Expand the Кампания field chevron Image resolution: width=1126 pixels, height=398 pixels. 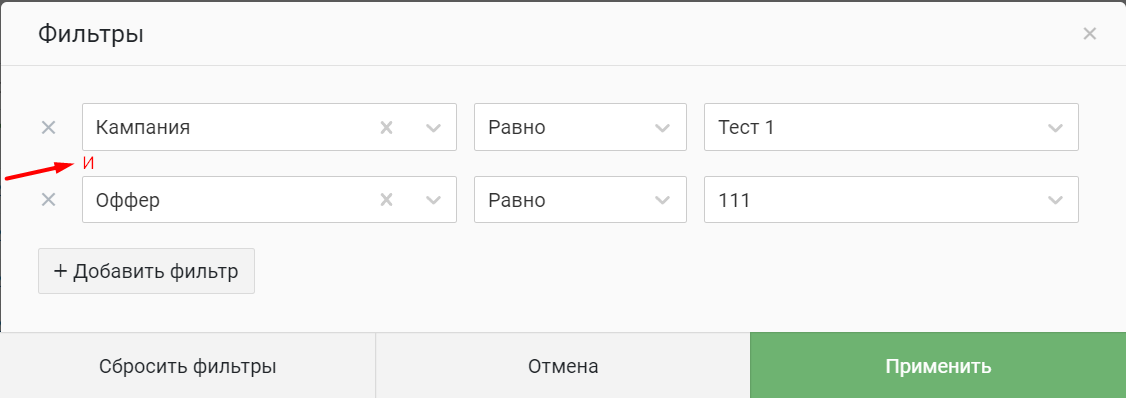[x=433, y=128]
